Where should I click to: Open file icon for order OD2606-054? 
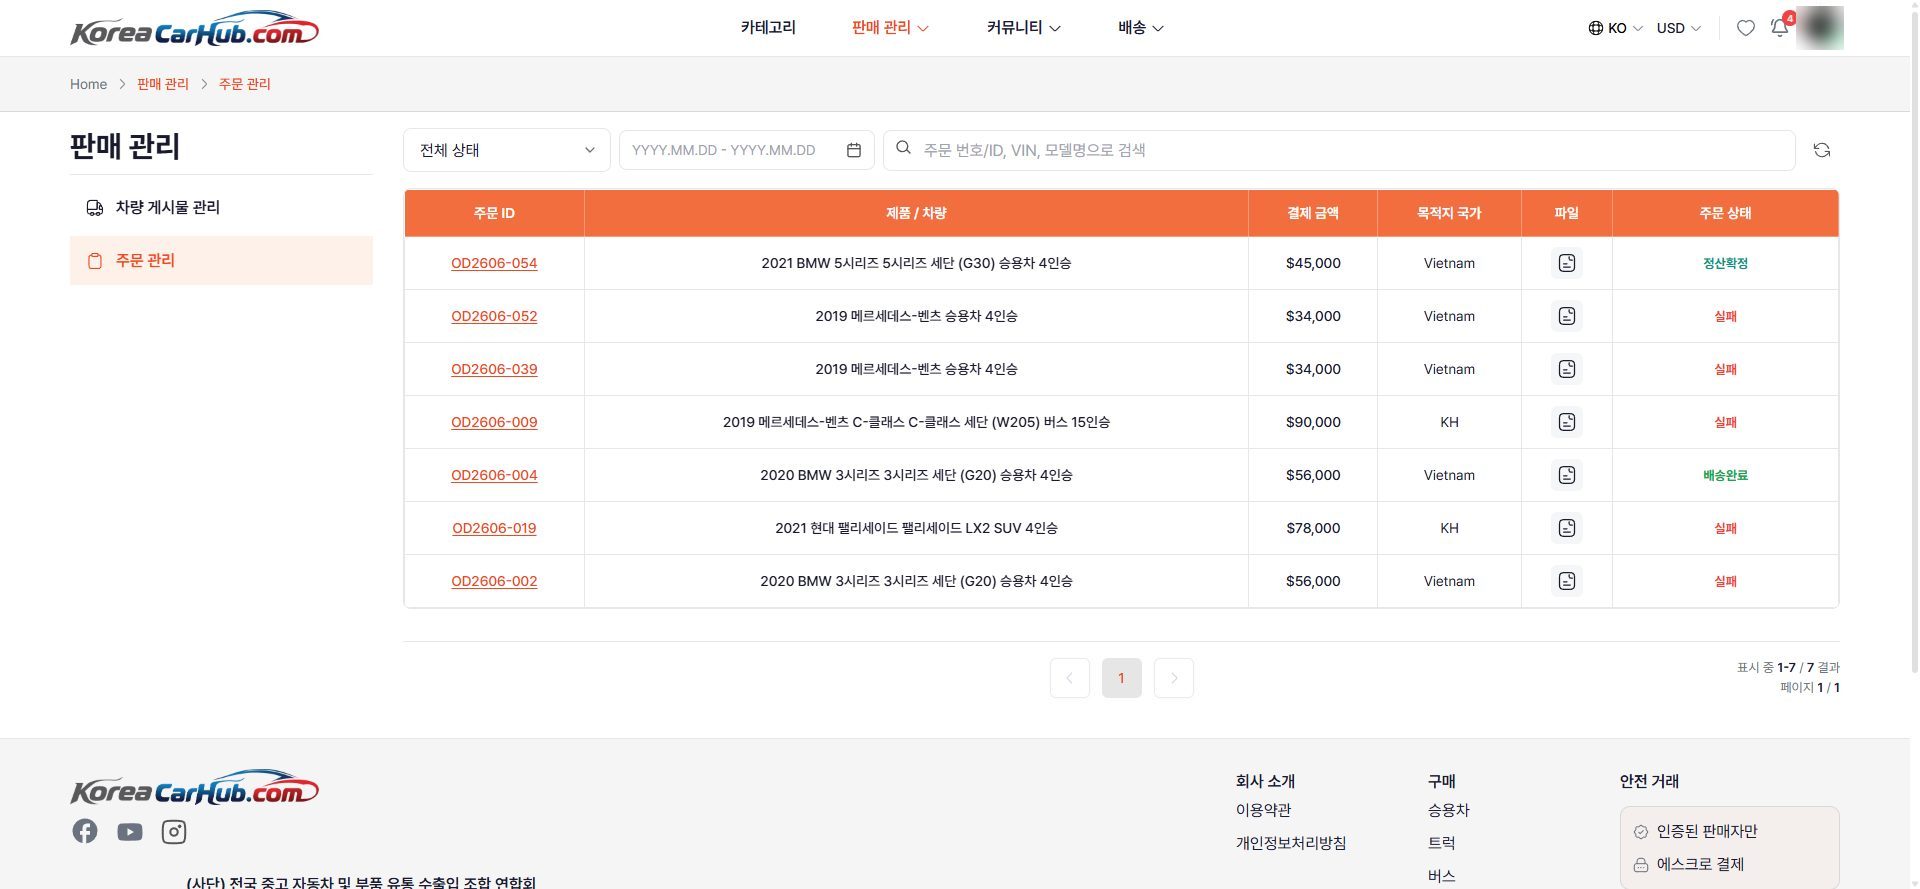point(1566,263)
